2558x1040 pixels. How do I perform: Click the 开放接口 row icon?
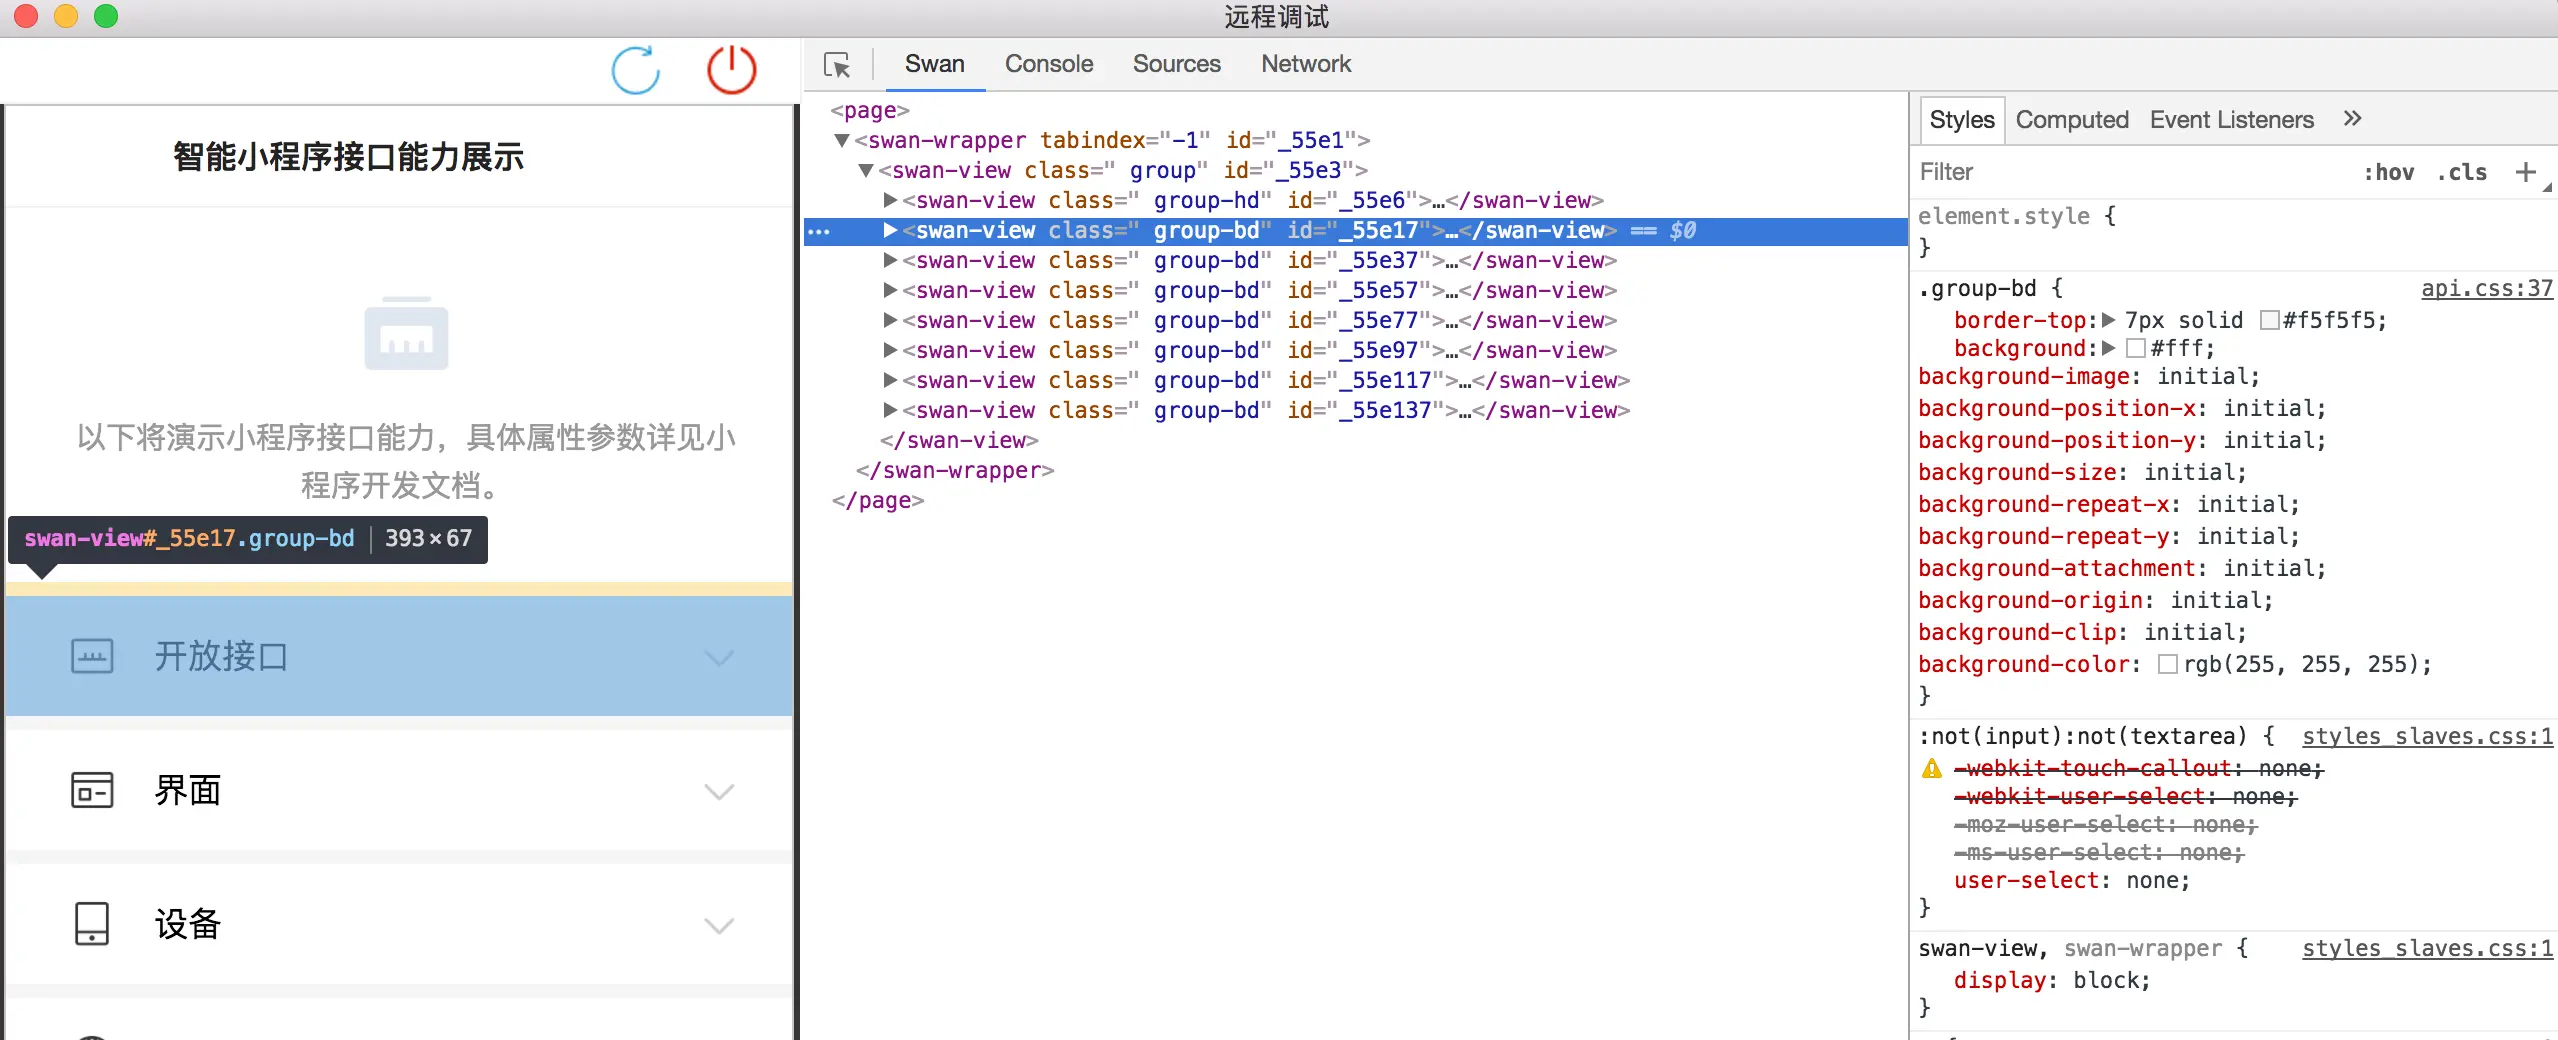(92, 657)
